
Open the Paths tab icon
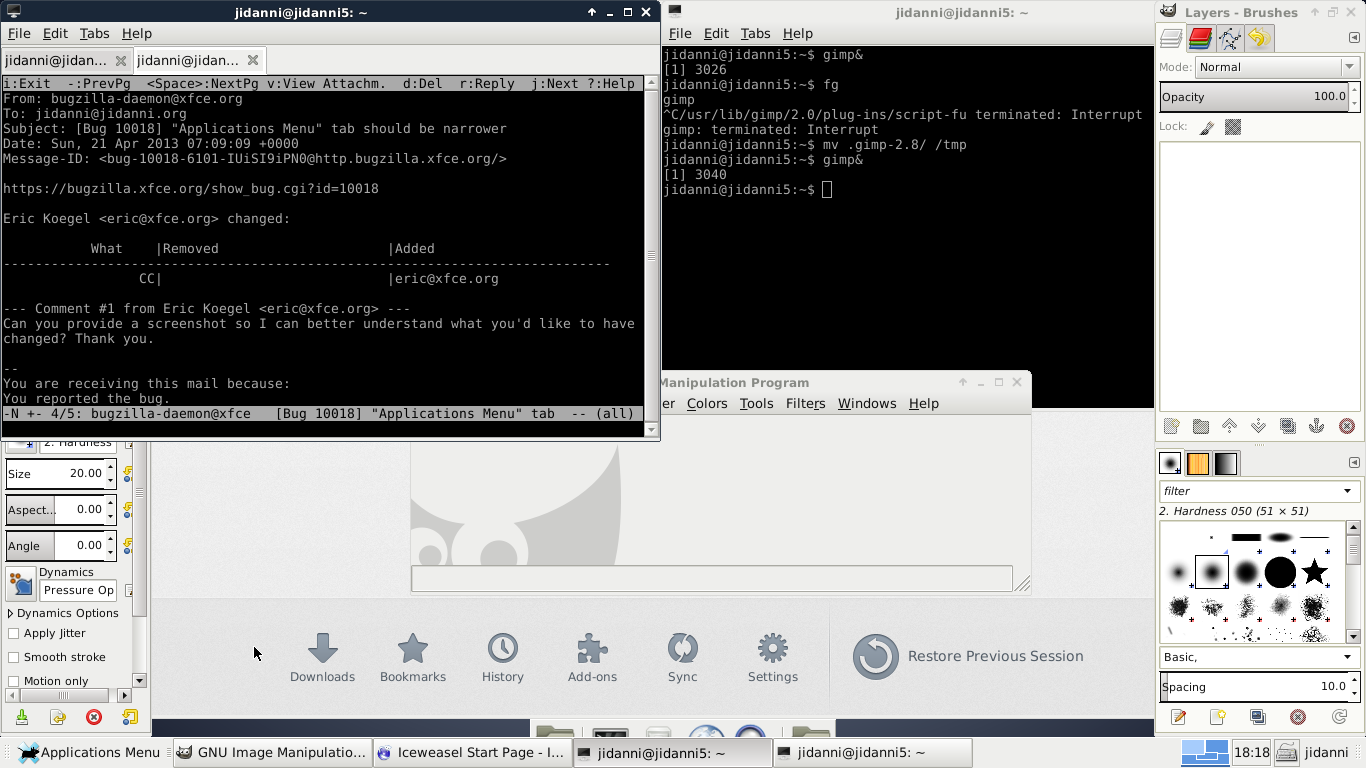(1229, 39)
